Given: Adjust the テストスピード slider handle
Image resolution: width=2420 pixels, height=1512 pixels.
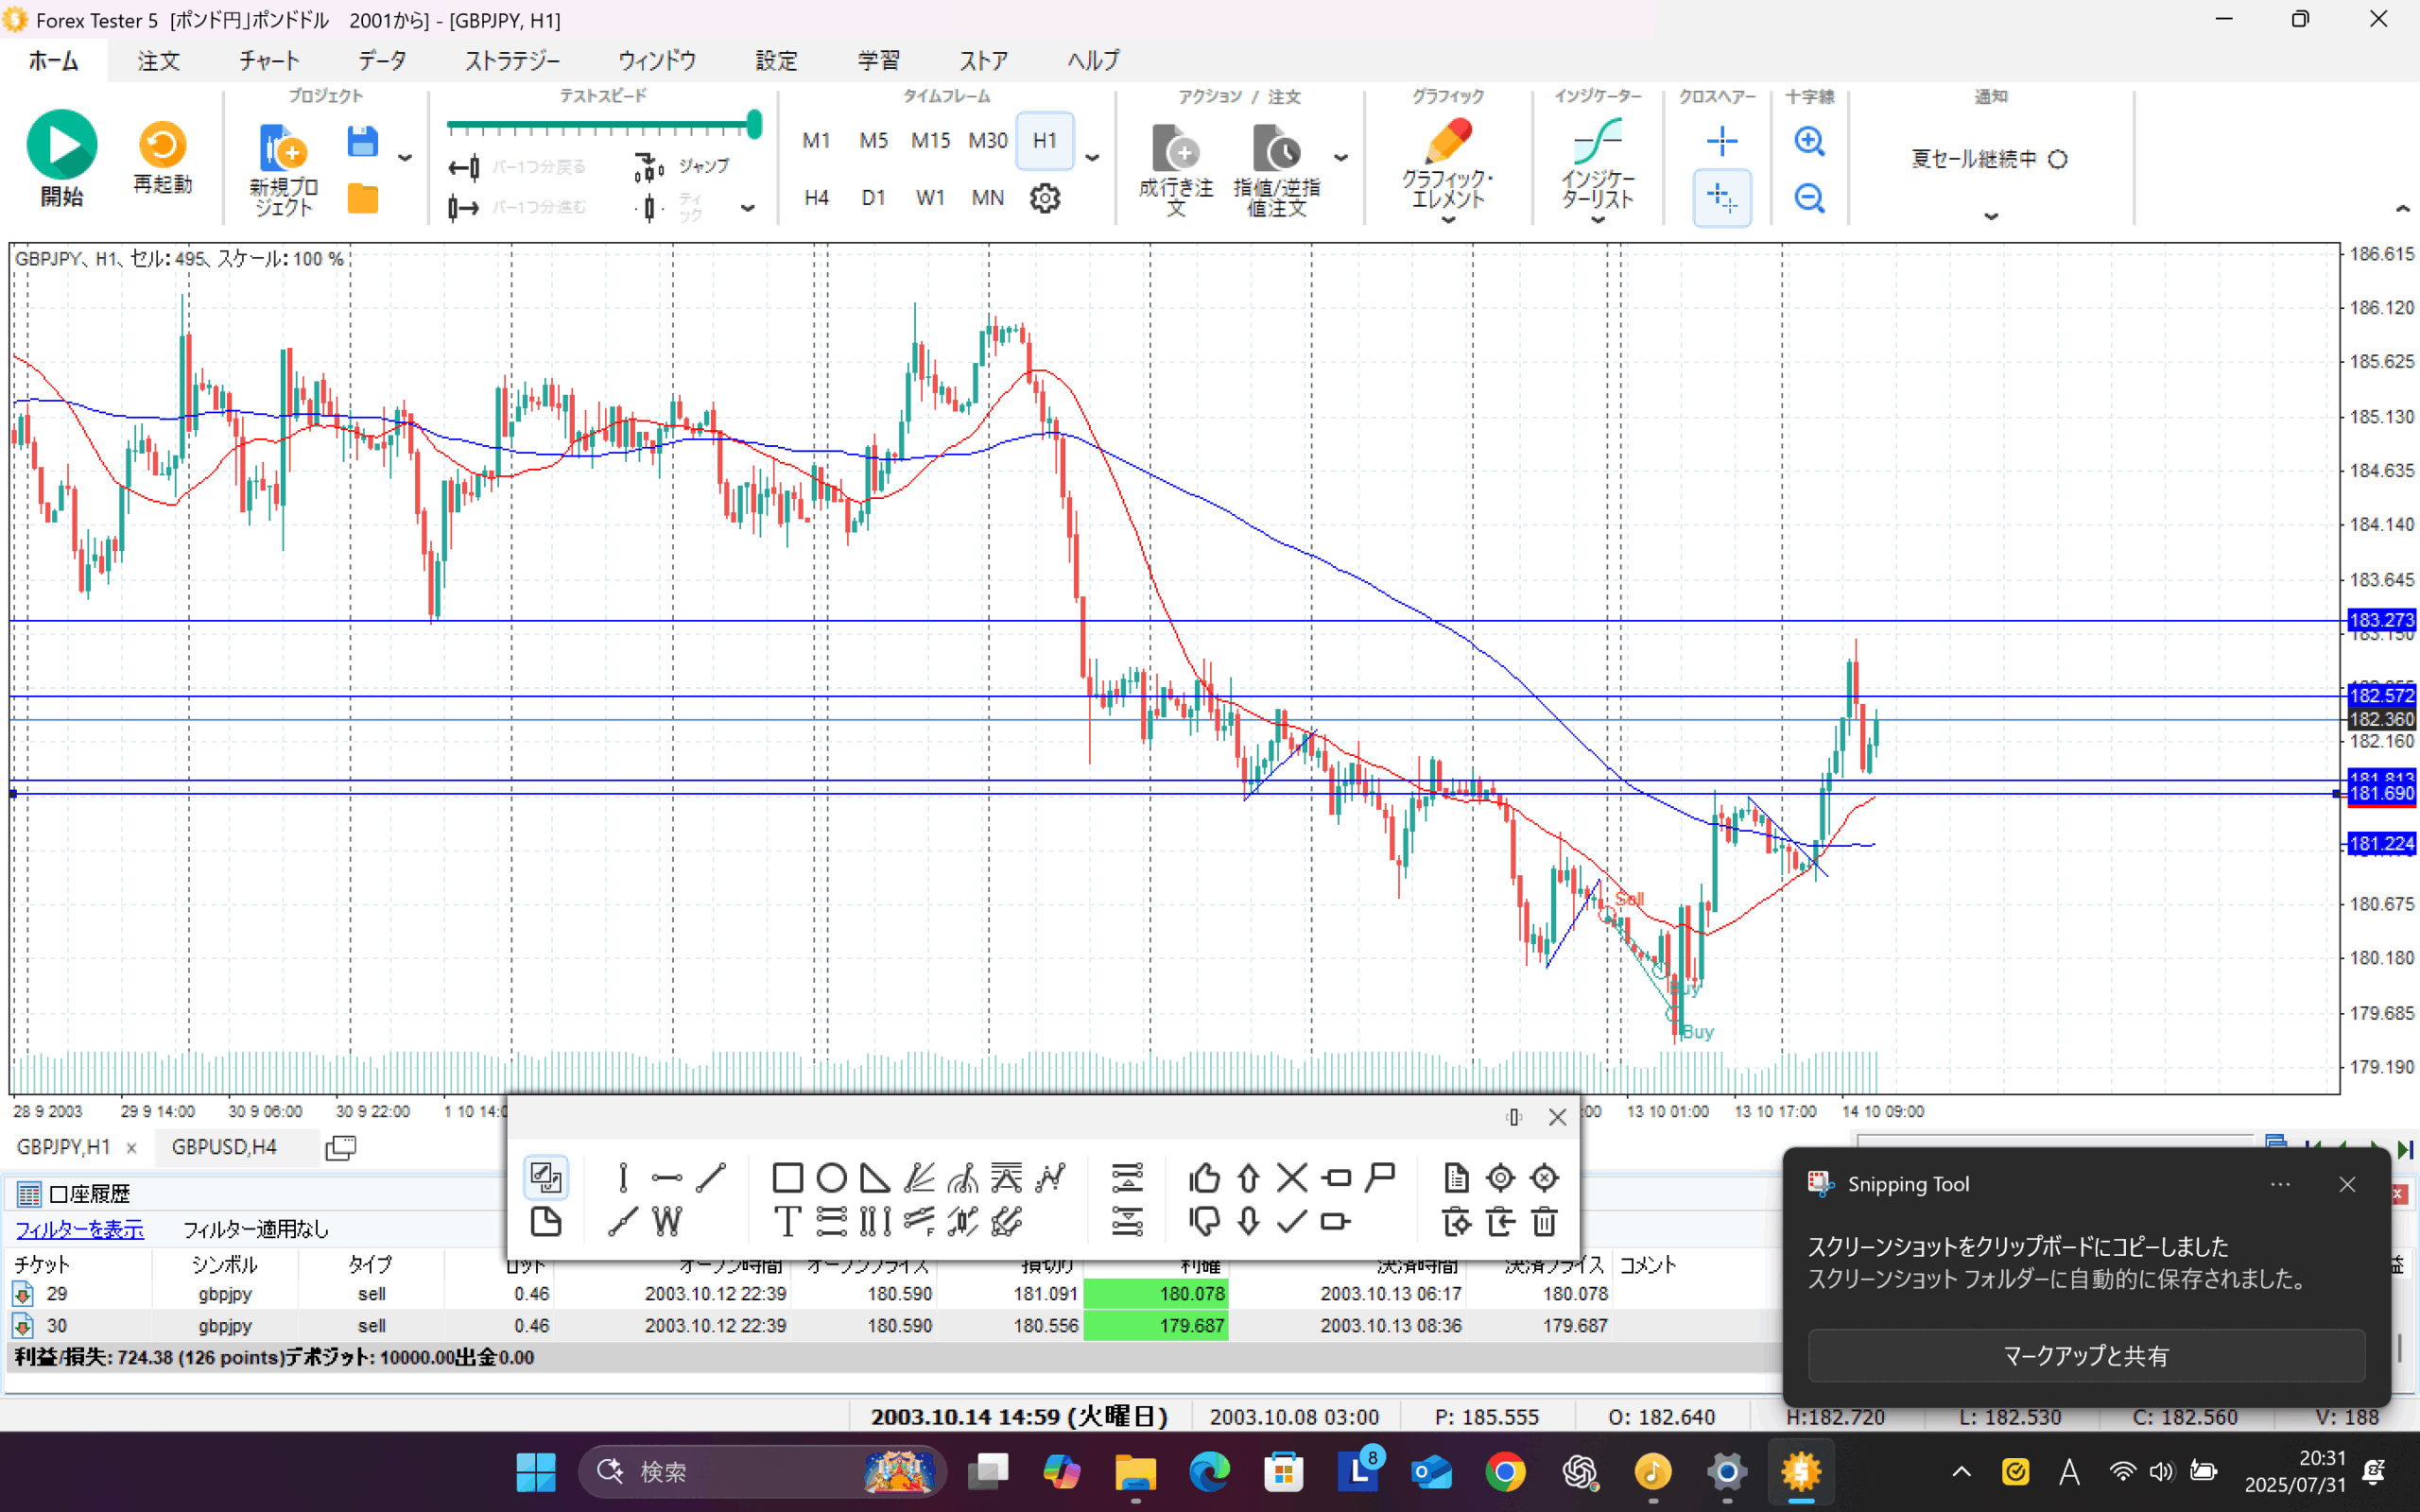Looking at the screenshot, I should pyautogui.click(x=755, y=125).
